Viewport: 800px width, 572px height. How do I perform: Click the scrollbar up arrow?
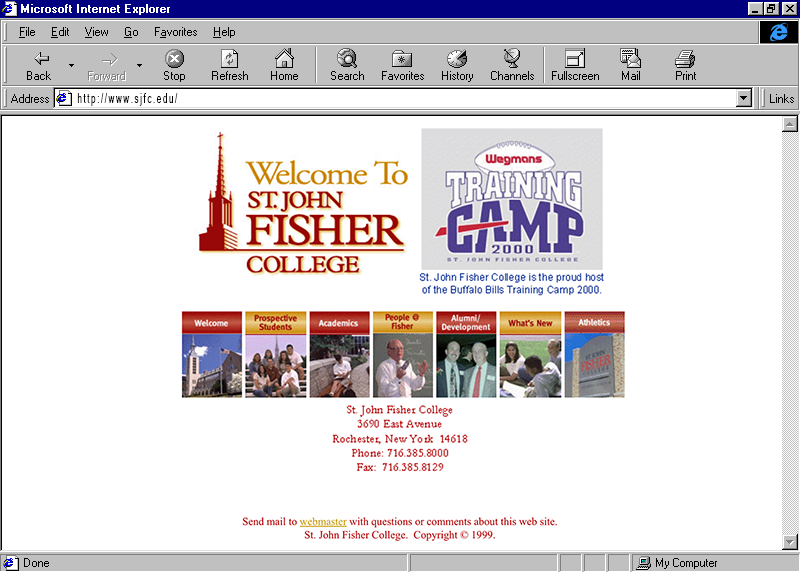pyautogui.click(x=790, y=124)
